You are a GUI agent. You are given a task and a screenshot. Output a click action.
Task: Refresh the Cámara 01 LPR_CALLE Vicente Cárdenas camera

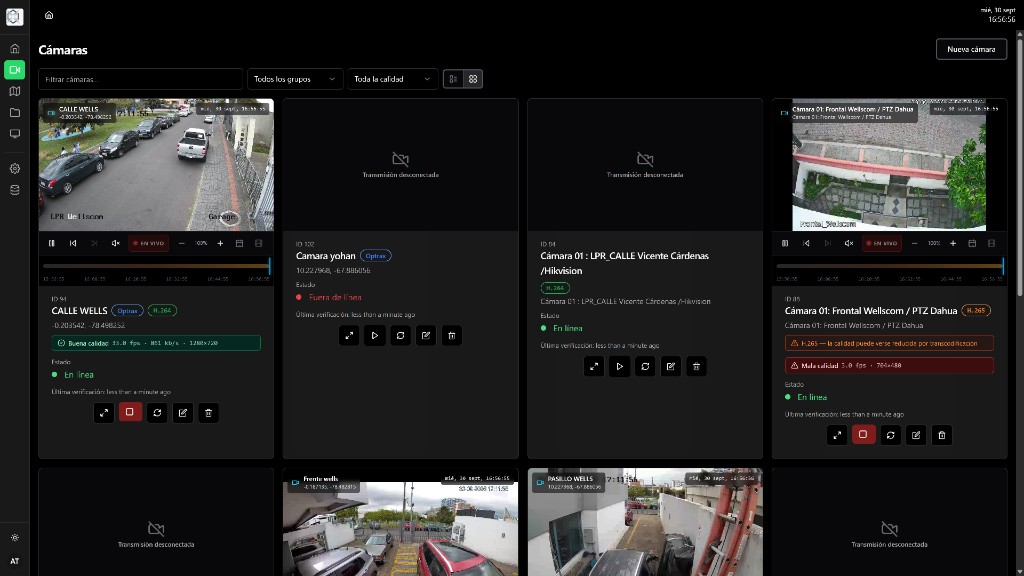[645, 366]
